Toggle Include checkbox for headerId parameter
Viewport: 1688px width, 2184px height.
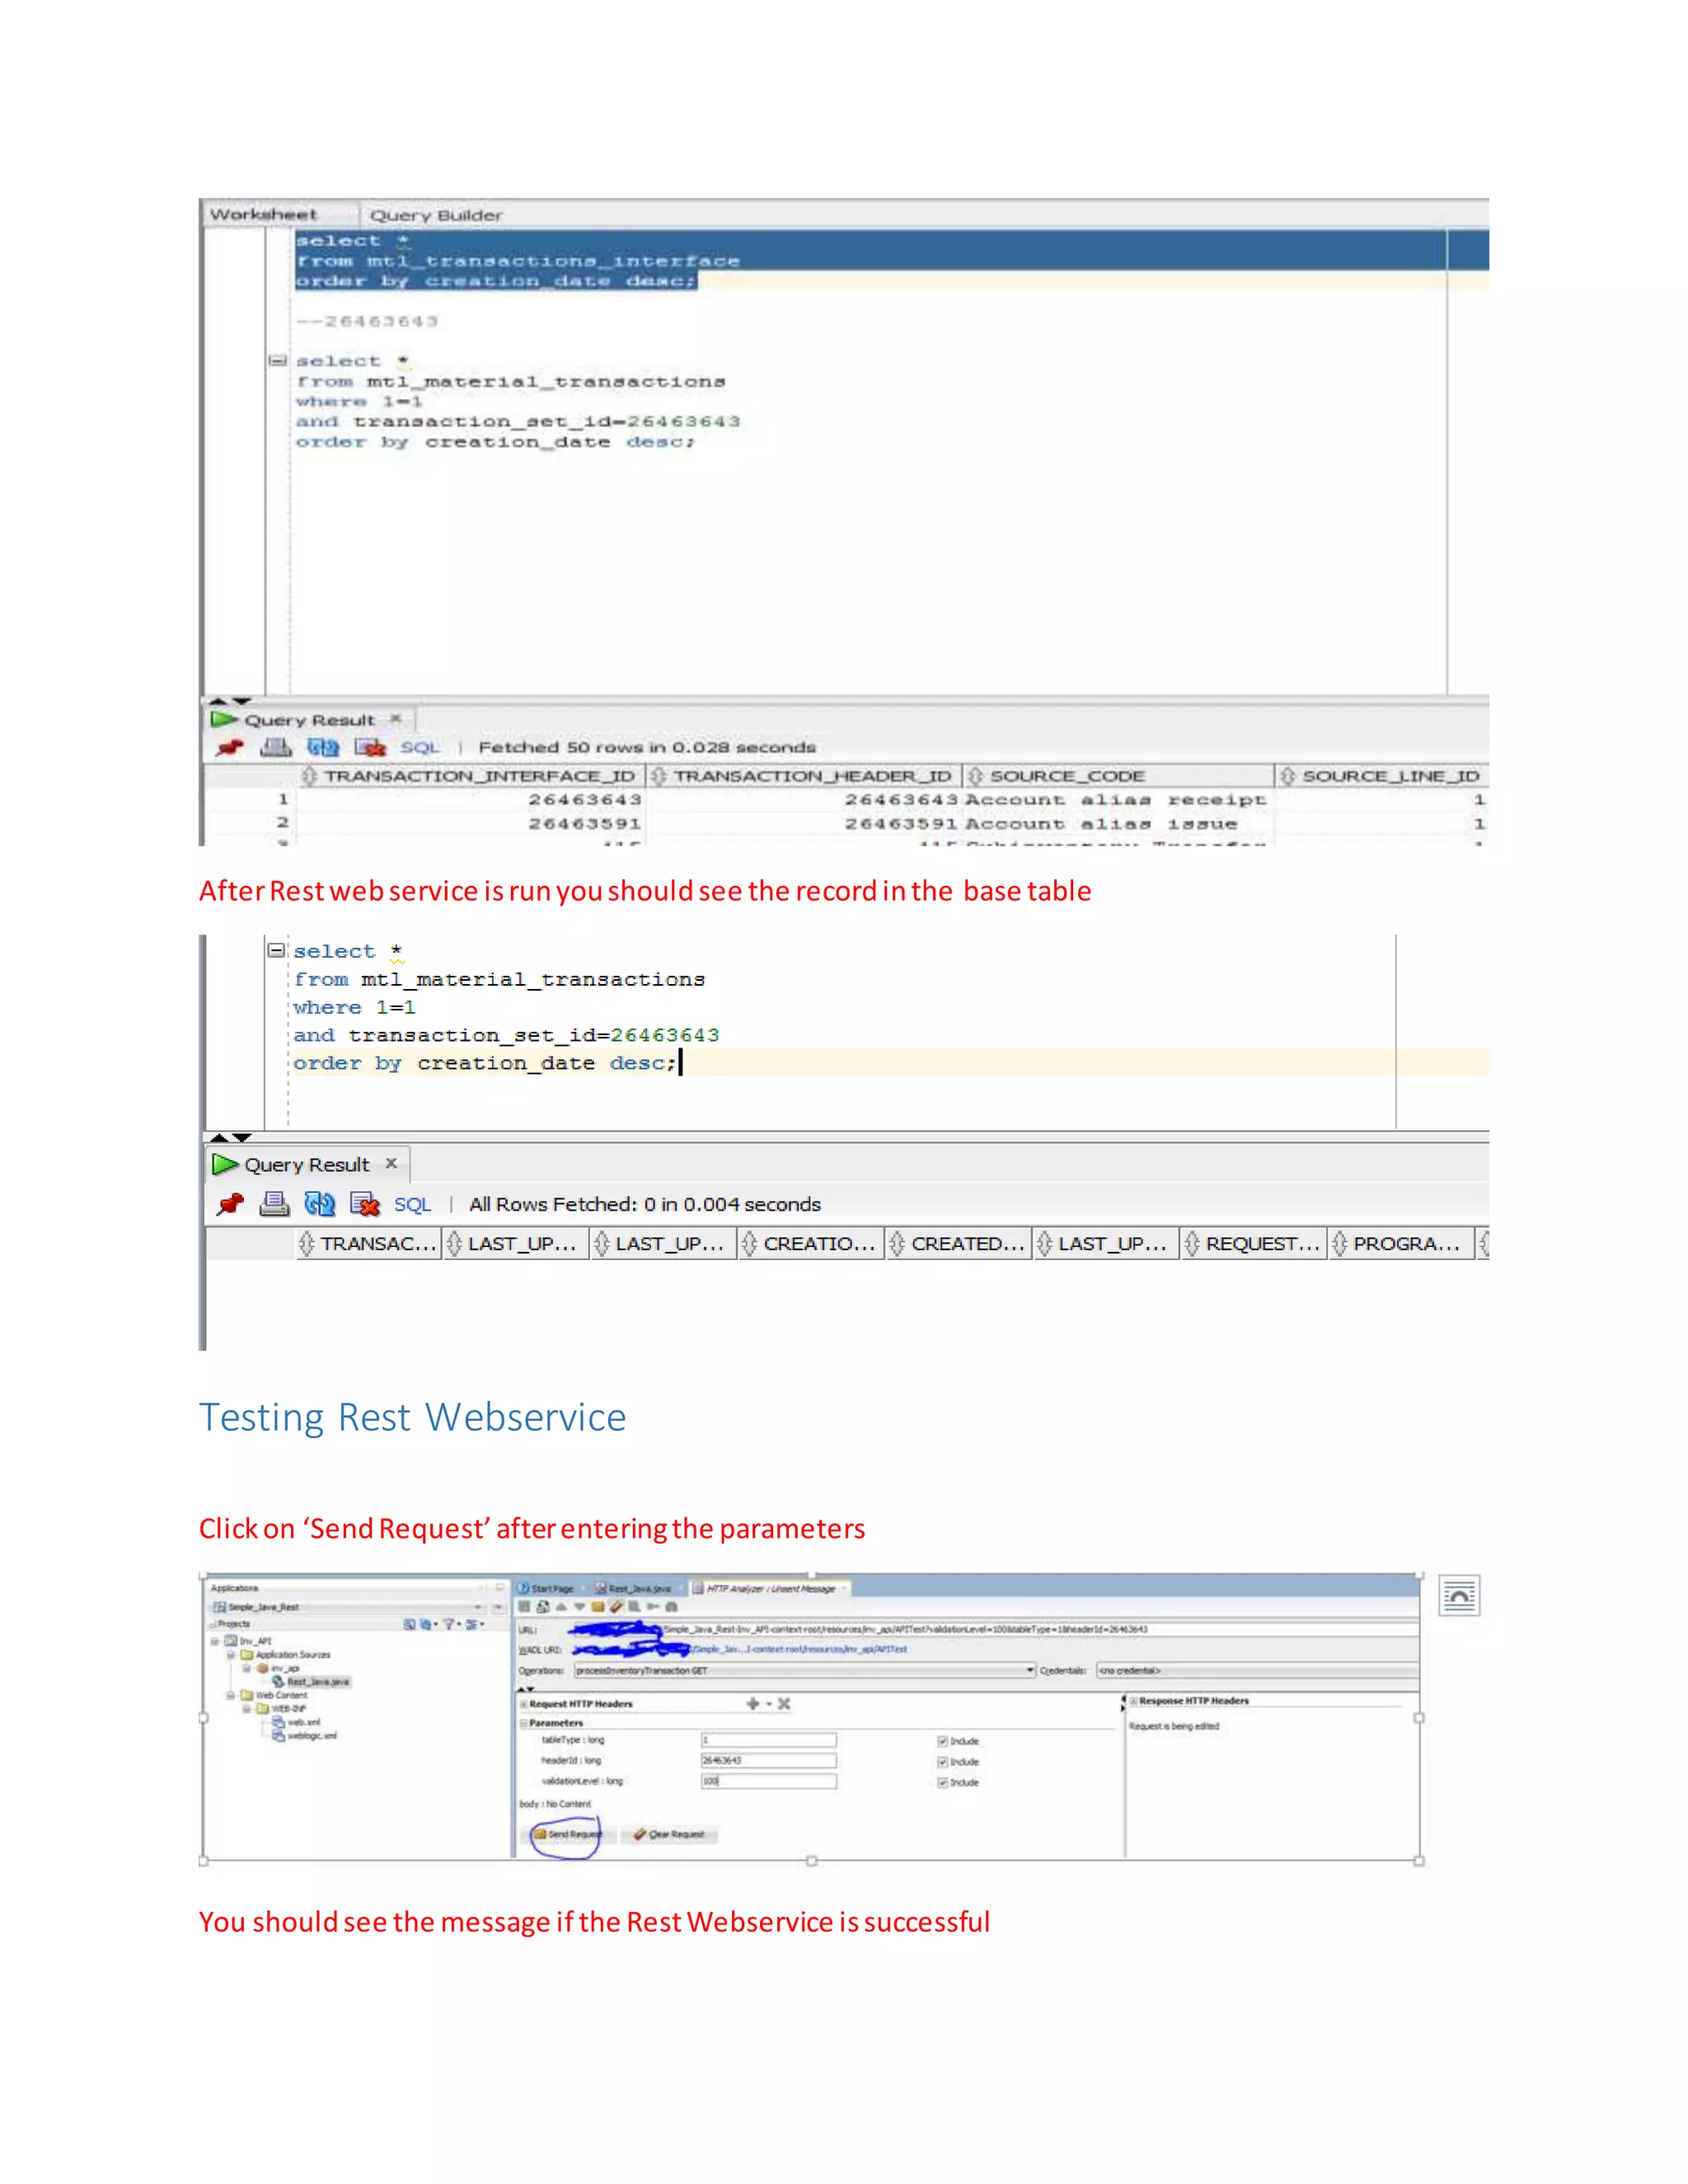942,1762
